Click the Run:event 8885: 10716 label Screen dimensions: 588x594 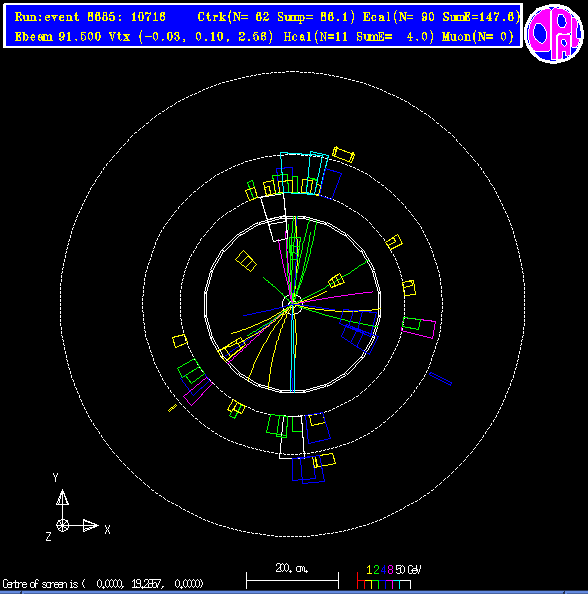click(x=90, y=17)
